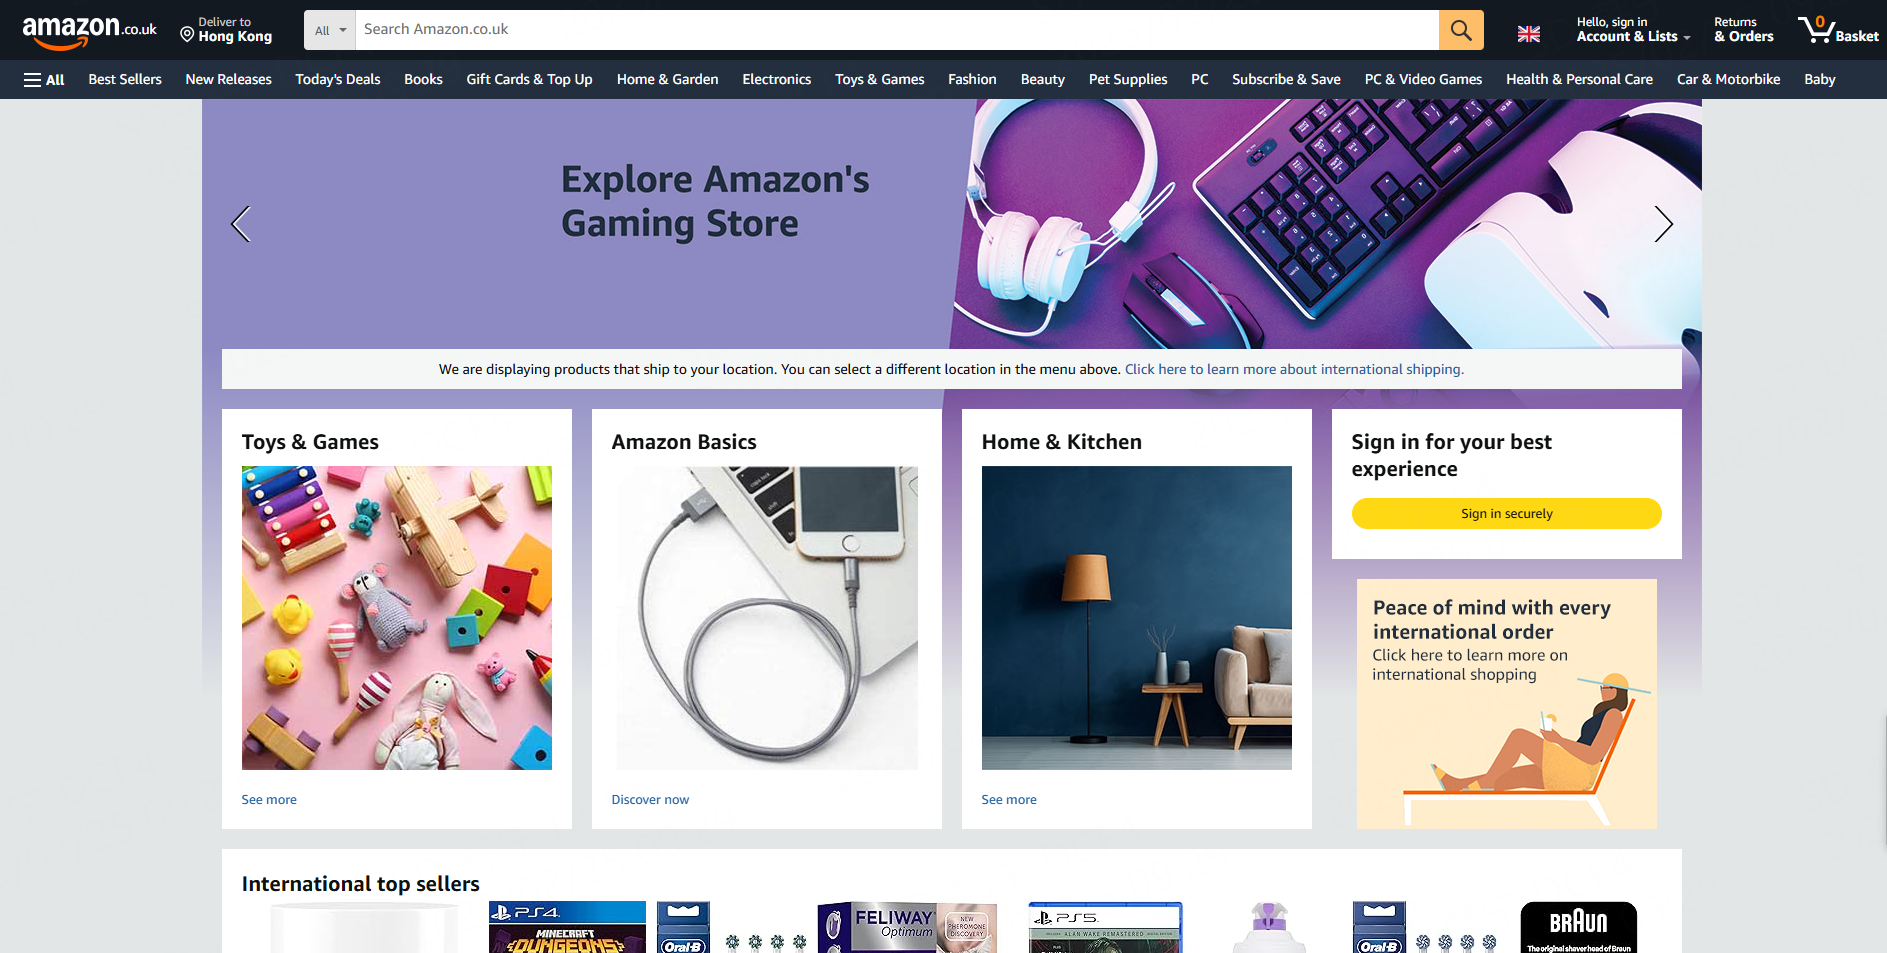1887x953 pixels.
Task: Select Today's Deals in navigation bar
Action: (x=338, y=79)
